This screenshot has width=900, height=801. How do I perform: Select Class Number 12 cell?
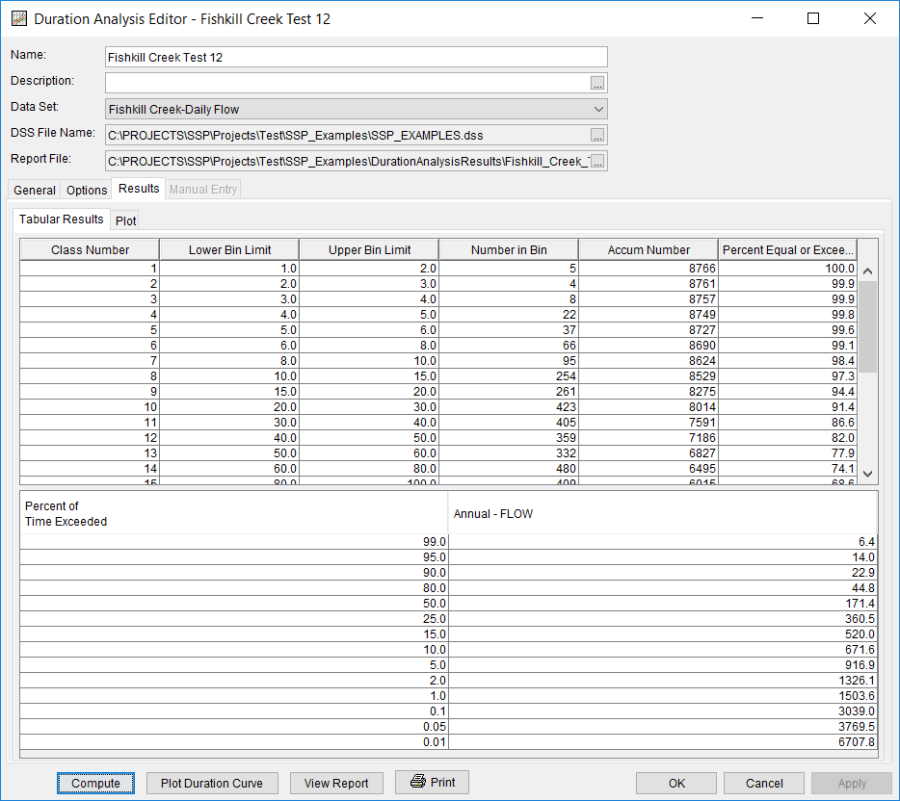tap(90, 438)
